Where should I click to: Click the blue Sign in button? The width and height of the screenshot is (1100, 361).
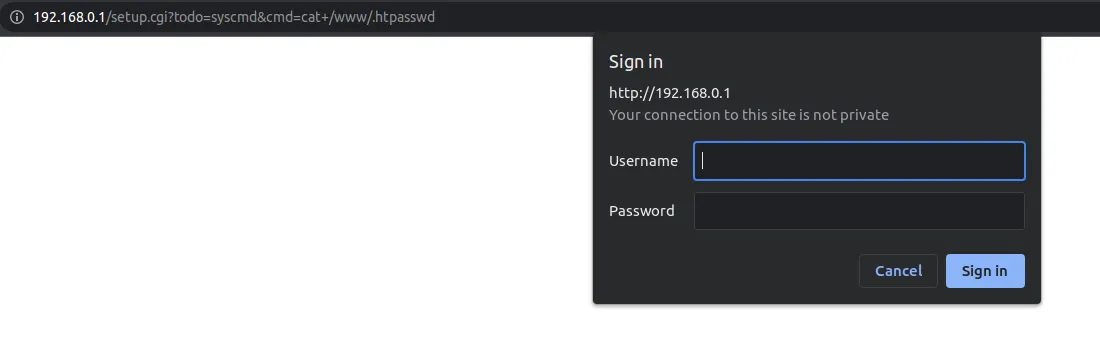click(985, 271)
